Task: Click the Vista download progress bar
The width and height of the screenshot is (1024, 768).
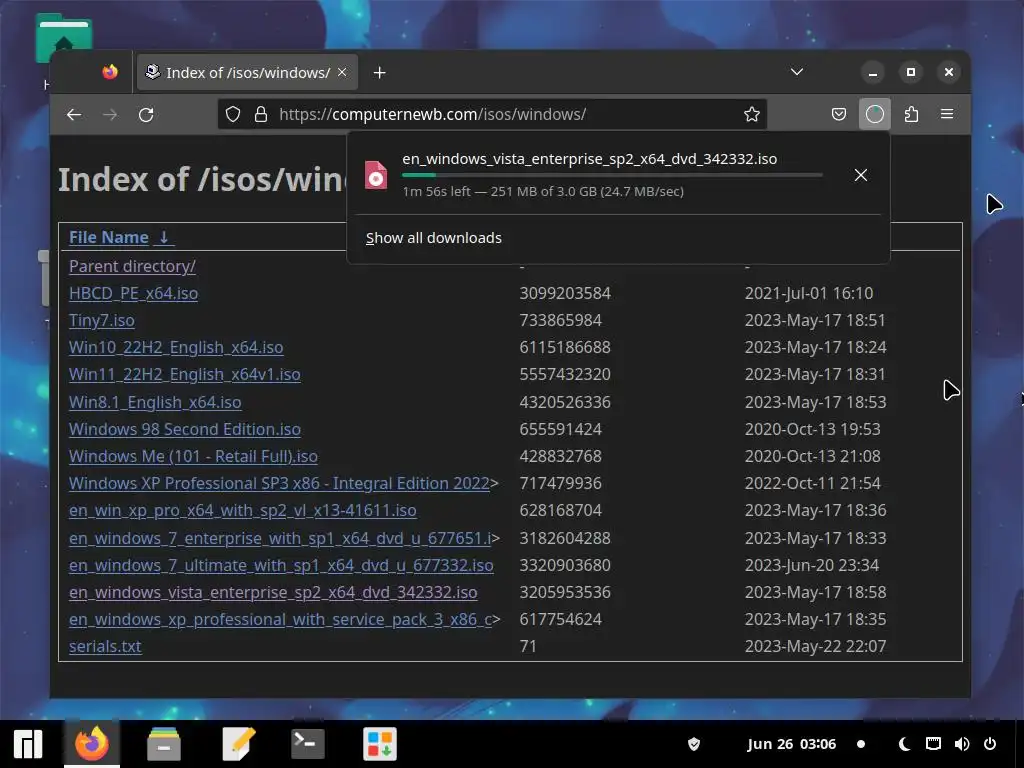Action: coord(612,175)
